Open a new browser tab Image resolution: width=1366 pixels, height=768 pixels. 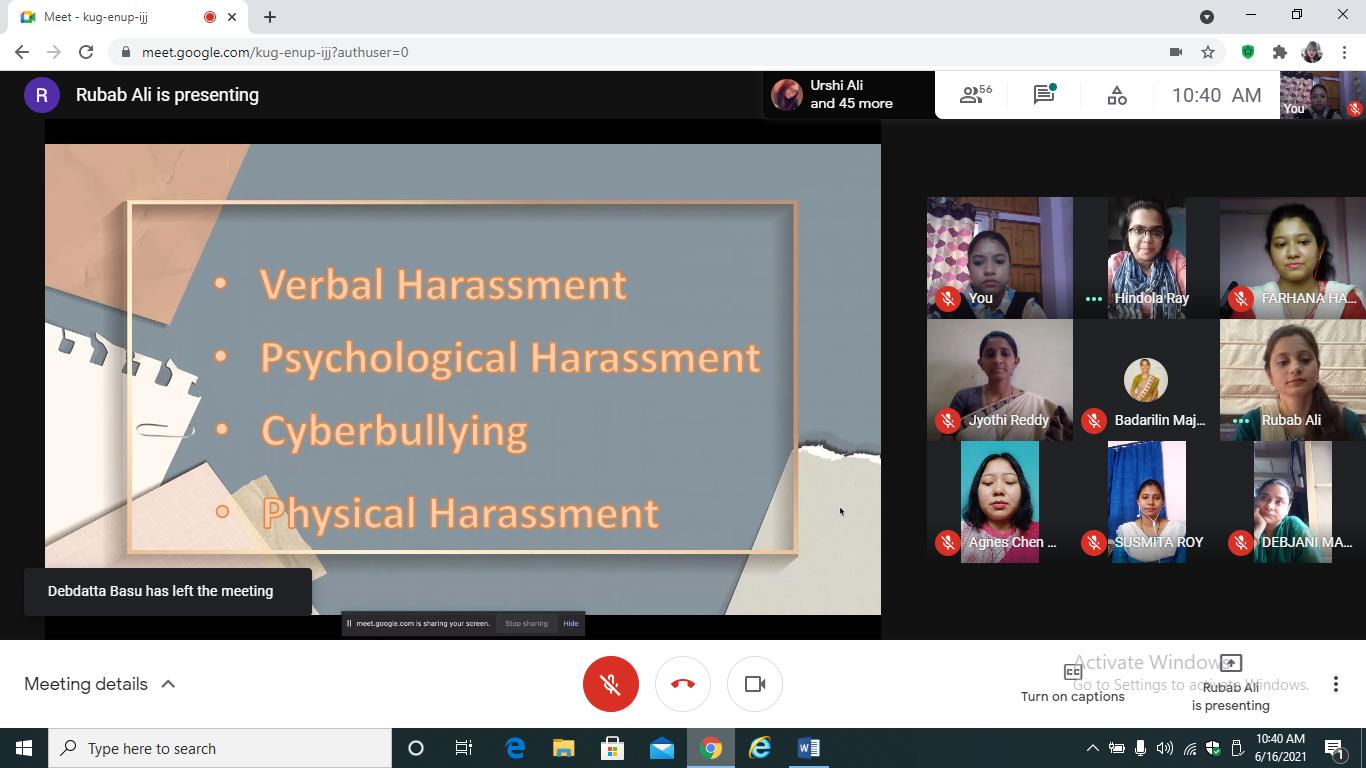coord(270,17)
